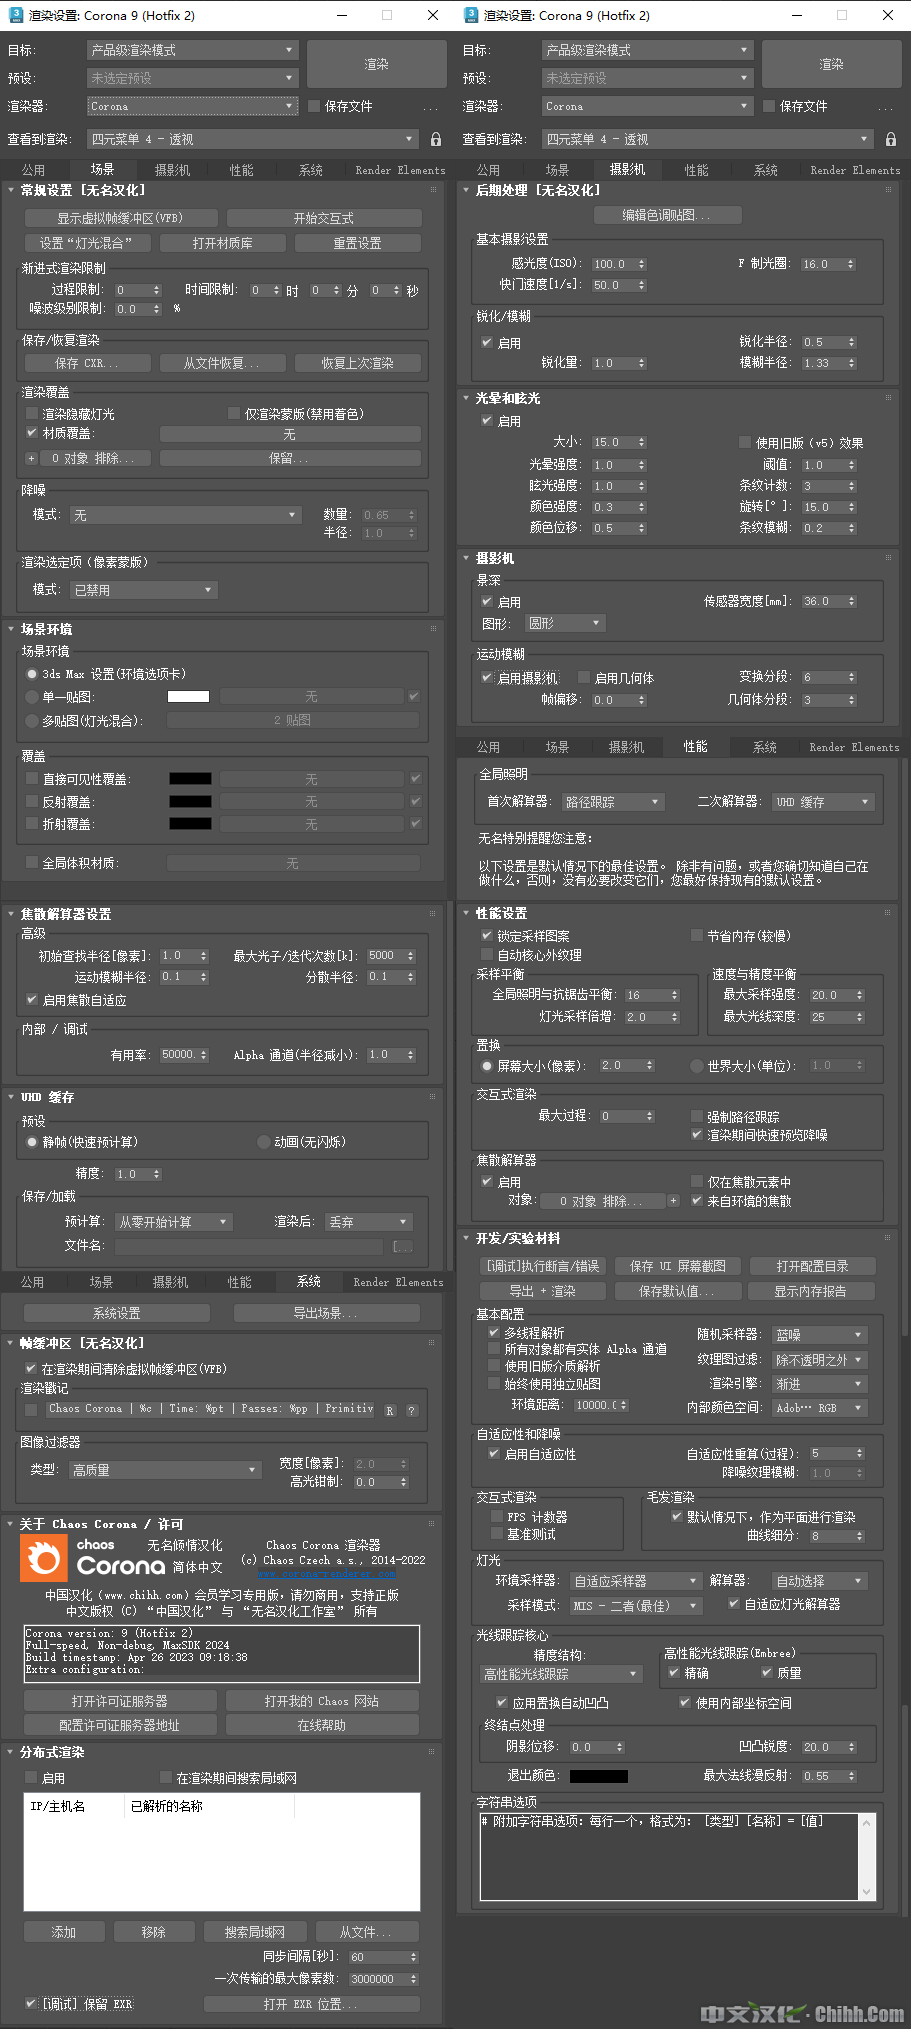Collapse the 开发/实验材料 rollout
This screenshot has height=2029, width=911.
coord(467,1238)
